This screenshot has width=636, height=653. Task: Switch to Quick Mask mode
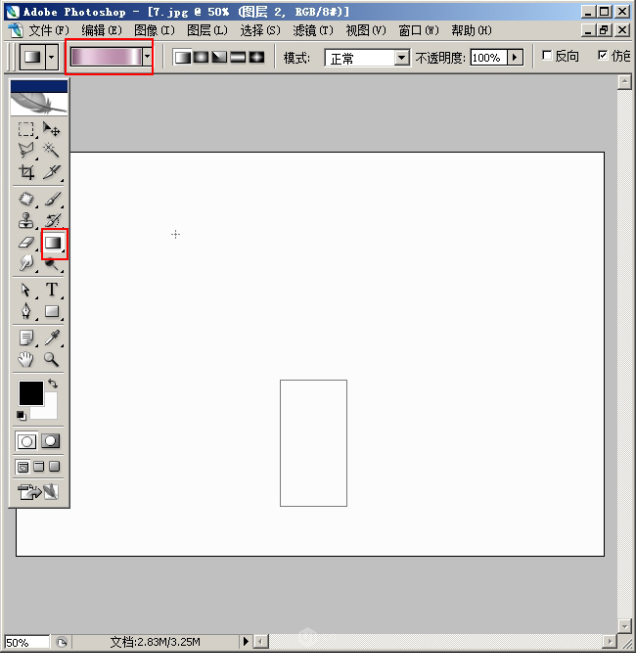pos(50,441)
